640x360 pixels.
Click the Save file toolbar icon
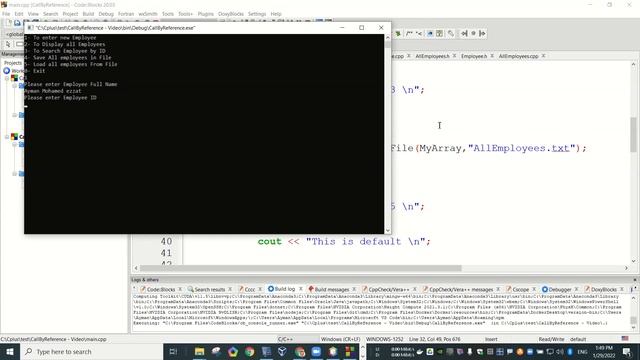click(x=17, y=23)
